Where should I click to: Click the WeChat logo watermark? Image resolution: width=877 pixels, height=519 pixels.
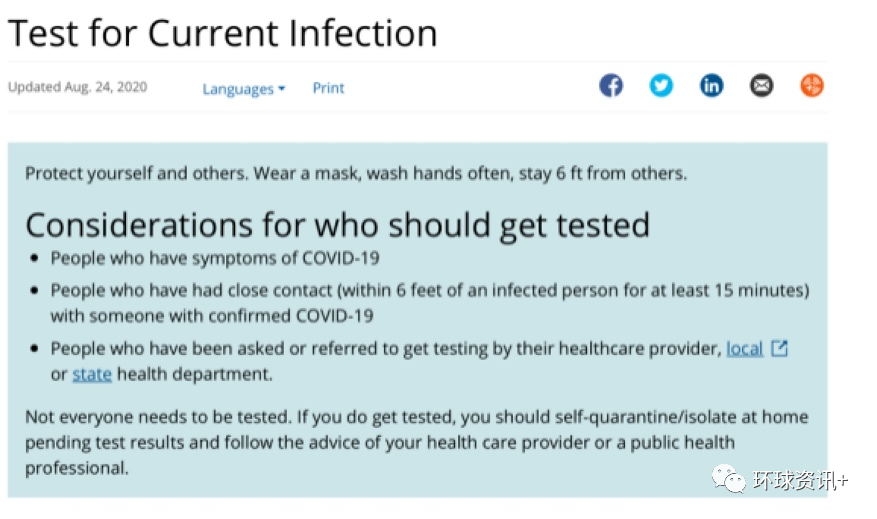pos(728,481)
